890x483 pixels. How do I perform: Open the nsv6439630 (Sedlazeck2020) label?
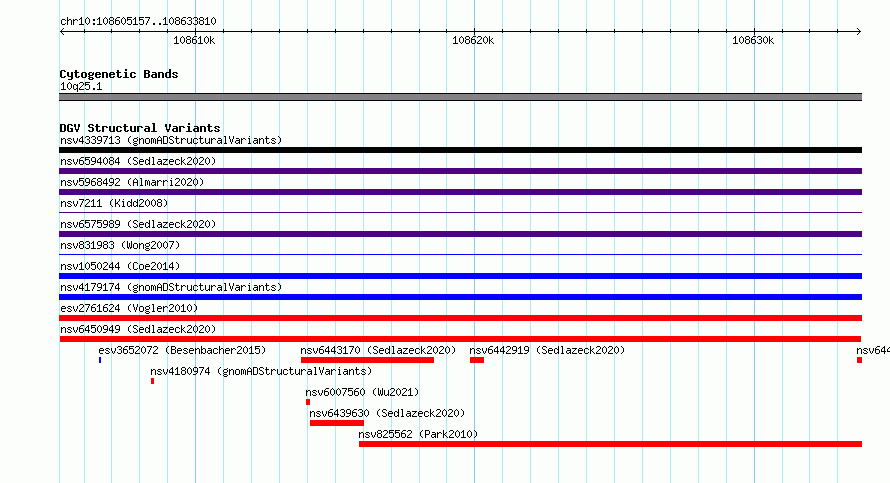coord(387,413)
